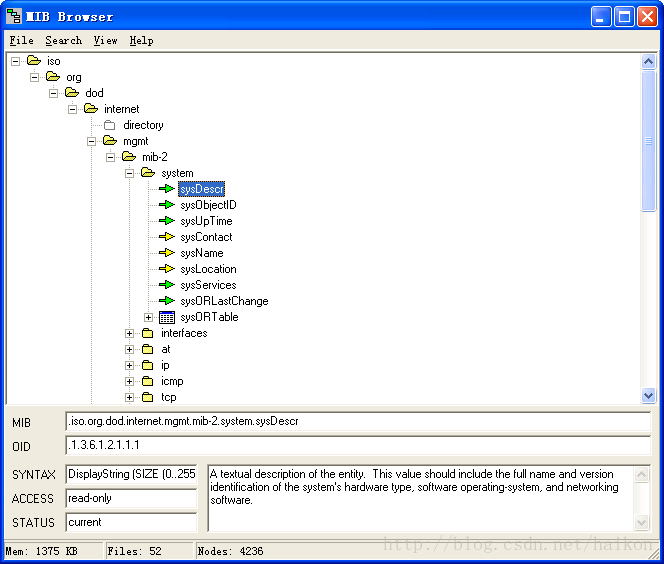Click the empty directory folder icon
The height and width of the screenshot is (564, 664).
click(x=110, y=125)
